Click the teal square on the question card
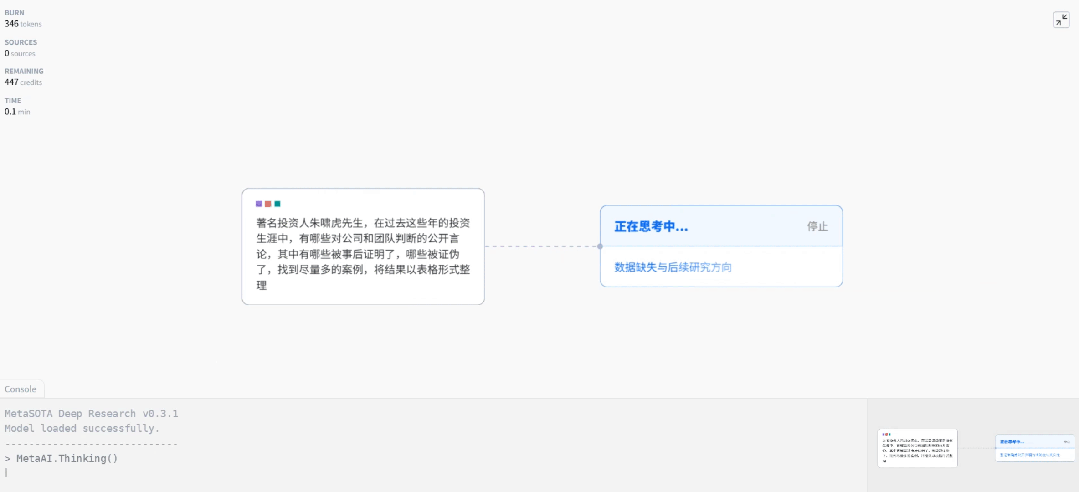Viewport: 1079px width, 492px height. click(277, 204)
